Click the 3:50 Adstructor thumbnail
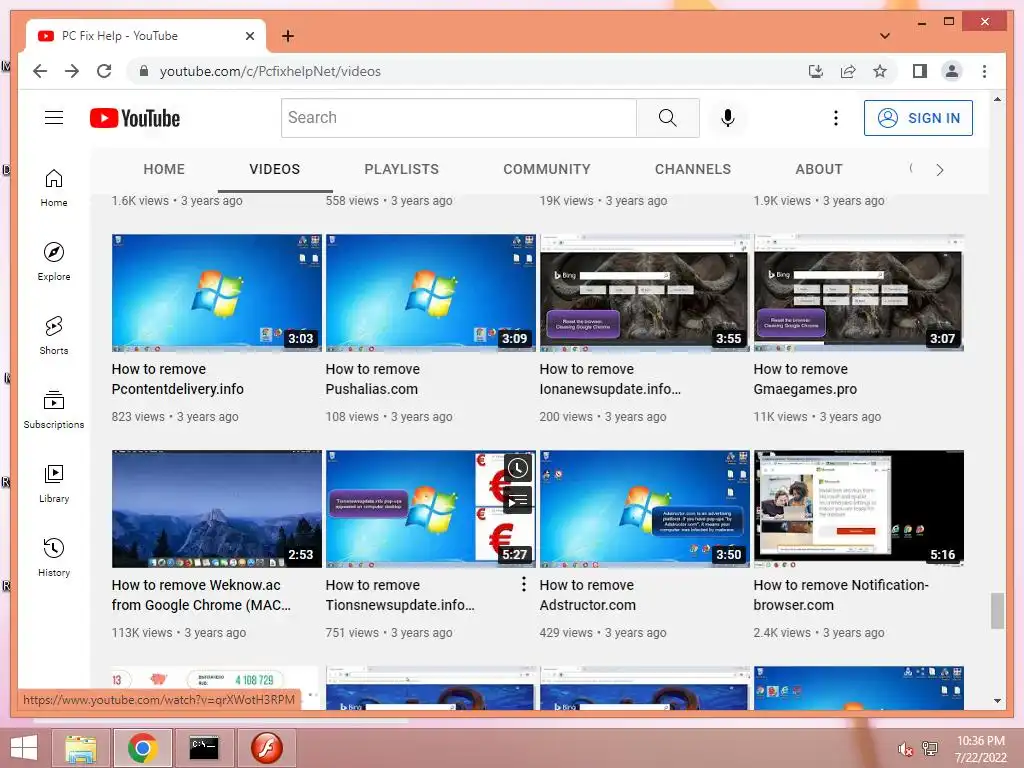1024x768 pixels. pos(645,509)
